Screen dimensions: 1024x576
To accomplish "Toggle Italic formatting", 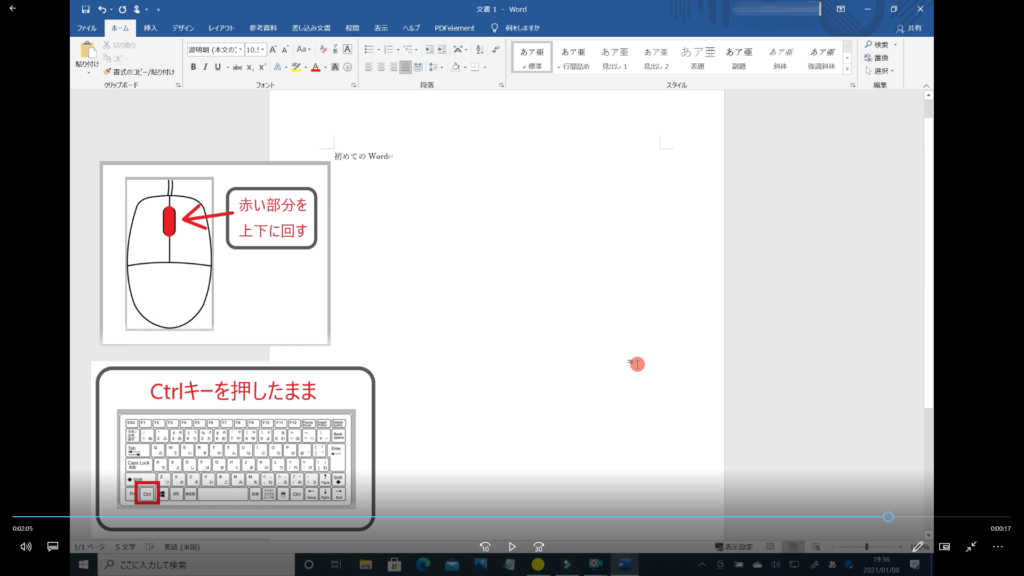I will click(205, 67).
